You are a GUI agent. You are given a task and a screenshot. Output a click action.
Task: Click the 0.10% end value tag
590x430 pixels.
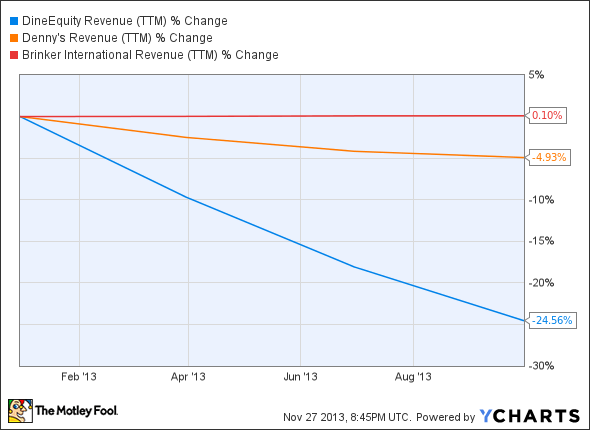[547, 115]
